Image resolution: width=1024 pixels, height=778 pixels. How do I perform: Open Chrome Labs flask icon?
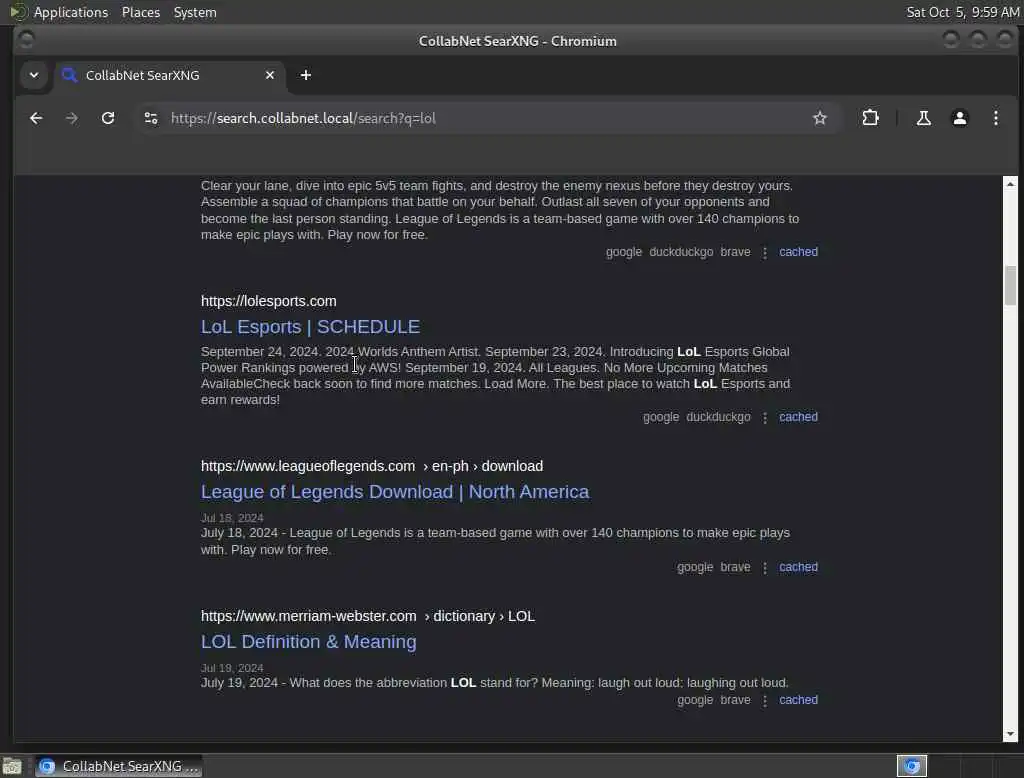pyautogui.click(x=923, y=118)
